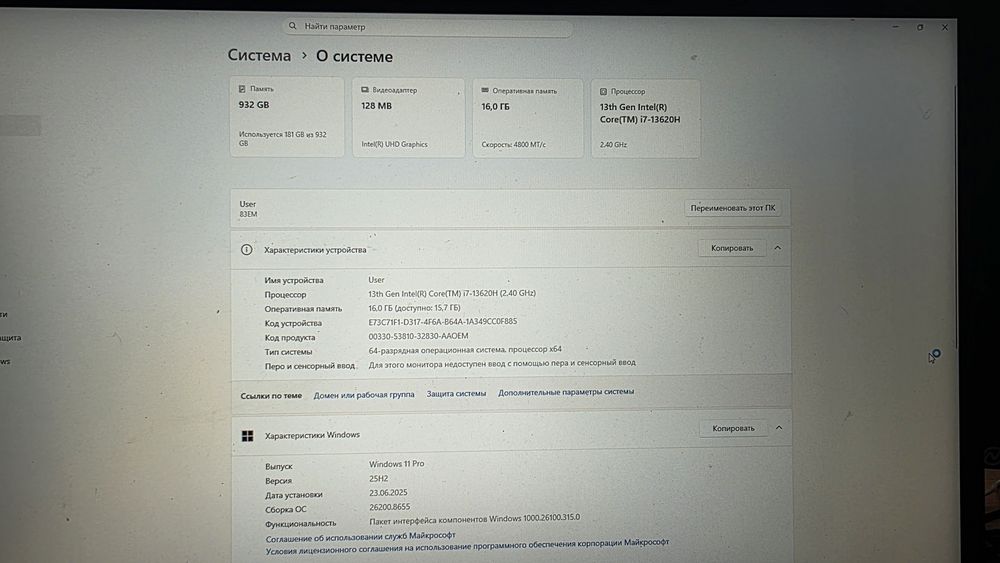Maximize or restore the Settings window

(920, 27)
